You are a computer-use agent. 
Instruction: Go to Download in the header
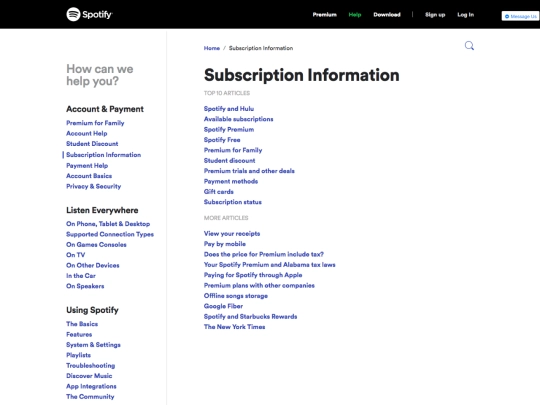387,15
